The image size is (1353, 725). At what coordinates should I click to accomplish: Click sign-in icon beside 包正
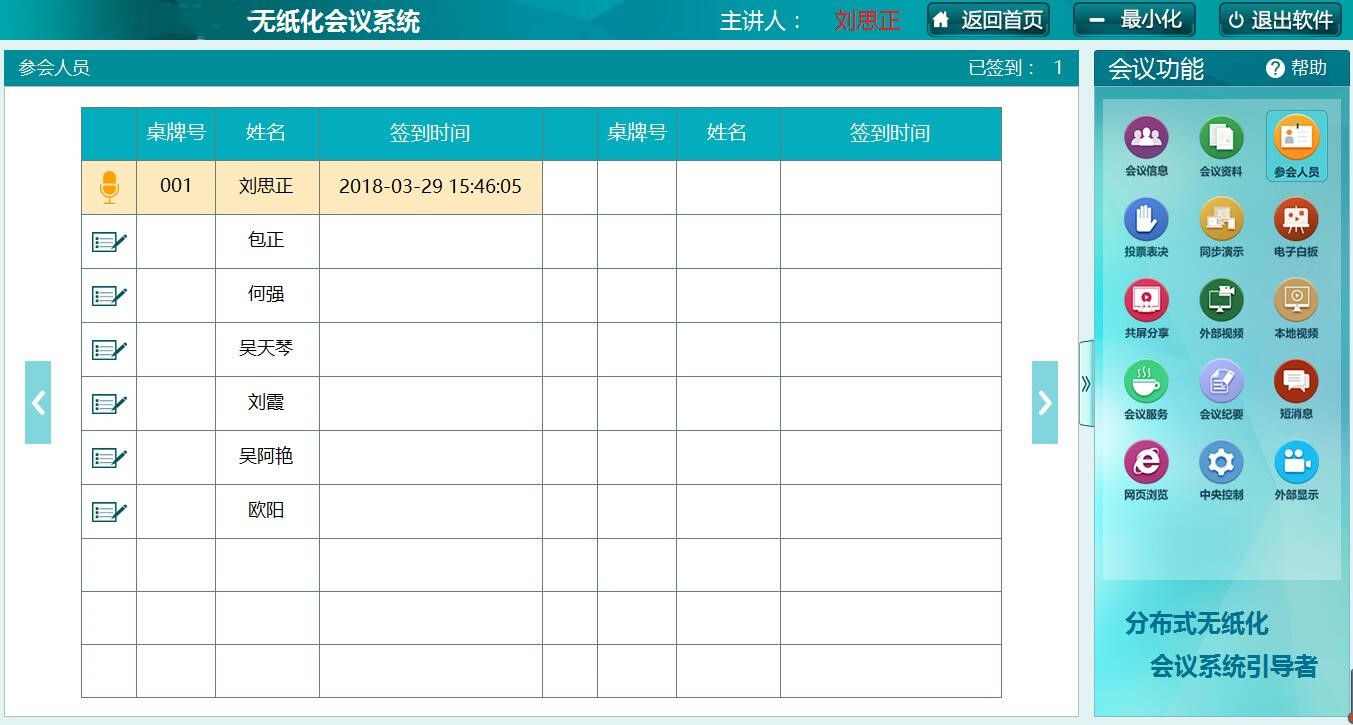[109, 241]
